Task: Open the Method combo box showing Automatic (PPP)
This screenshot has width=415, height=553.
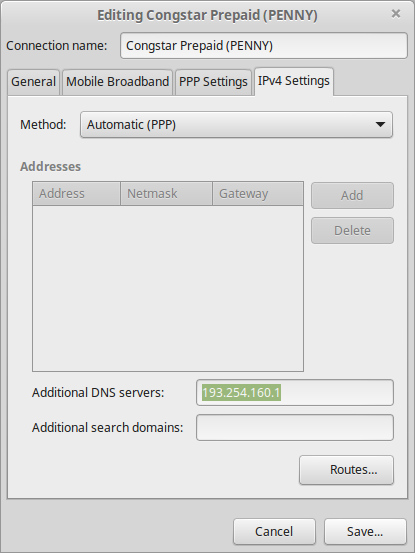Action: (x=236, y=124)
